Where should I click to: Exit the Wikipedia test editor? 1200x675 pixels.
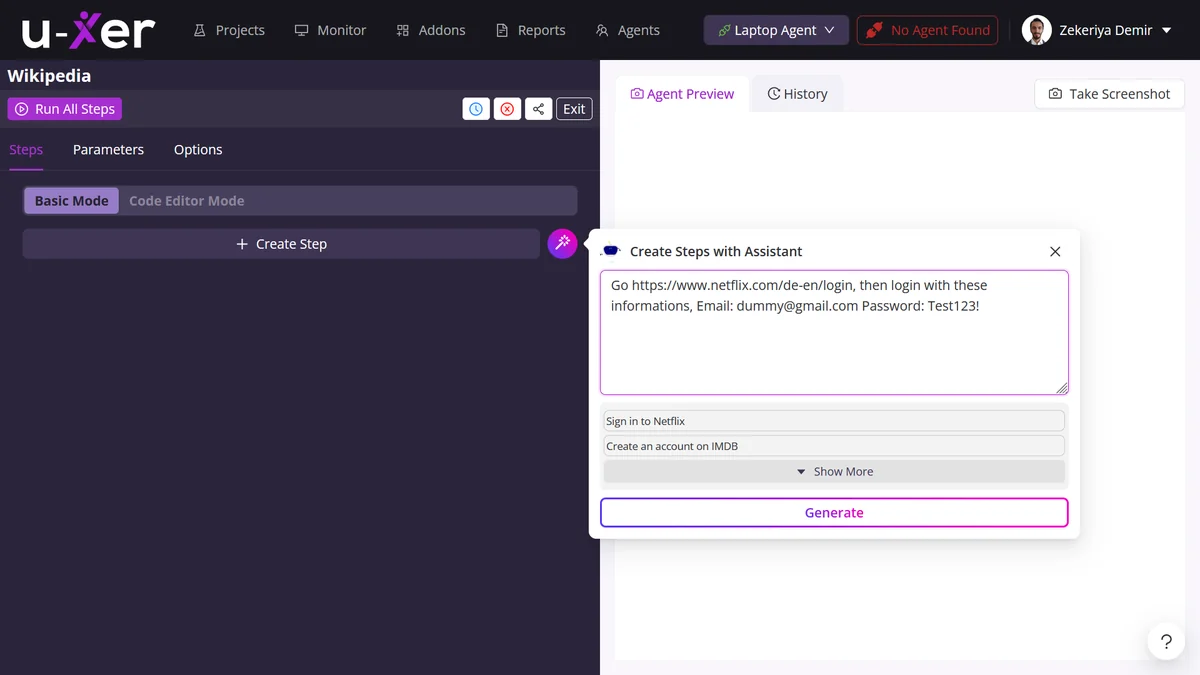point(574,109)
